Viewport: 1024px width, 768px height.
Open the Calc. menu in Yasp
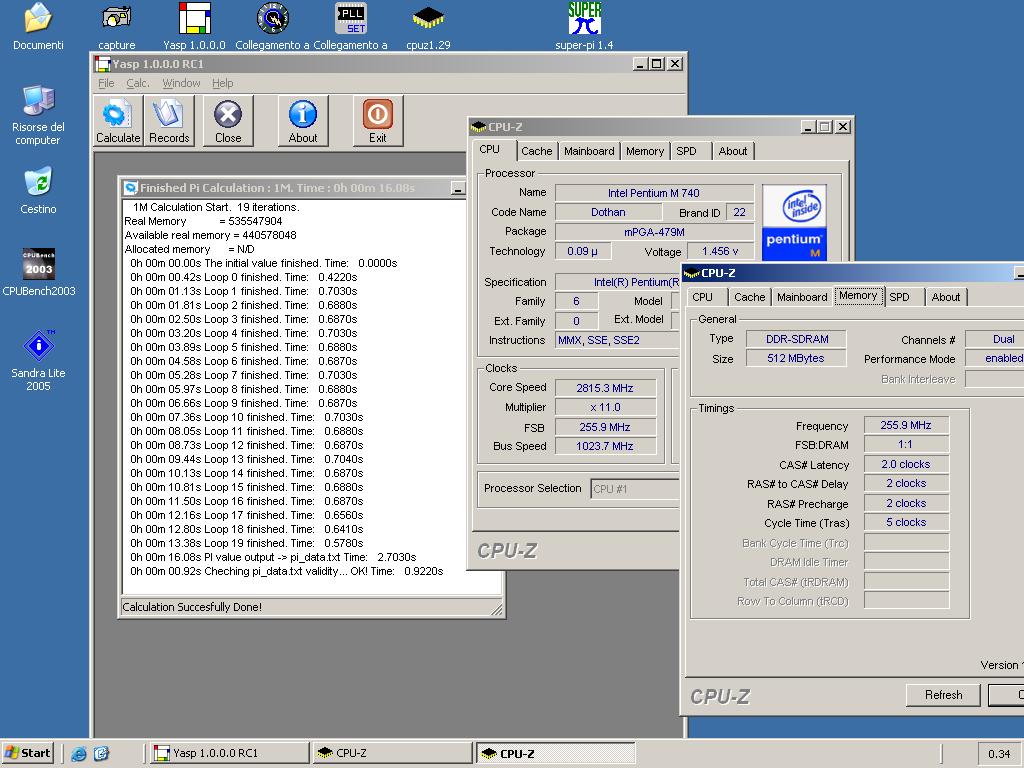point(138,83)
